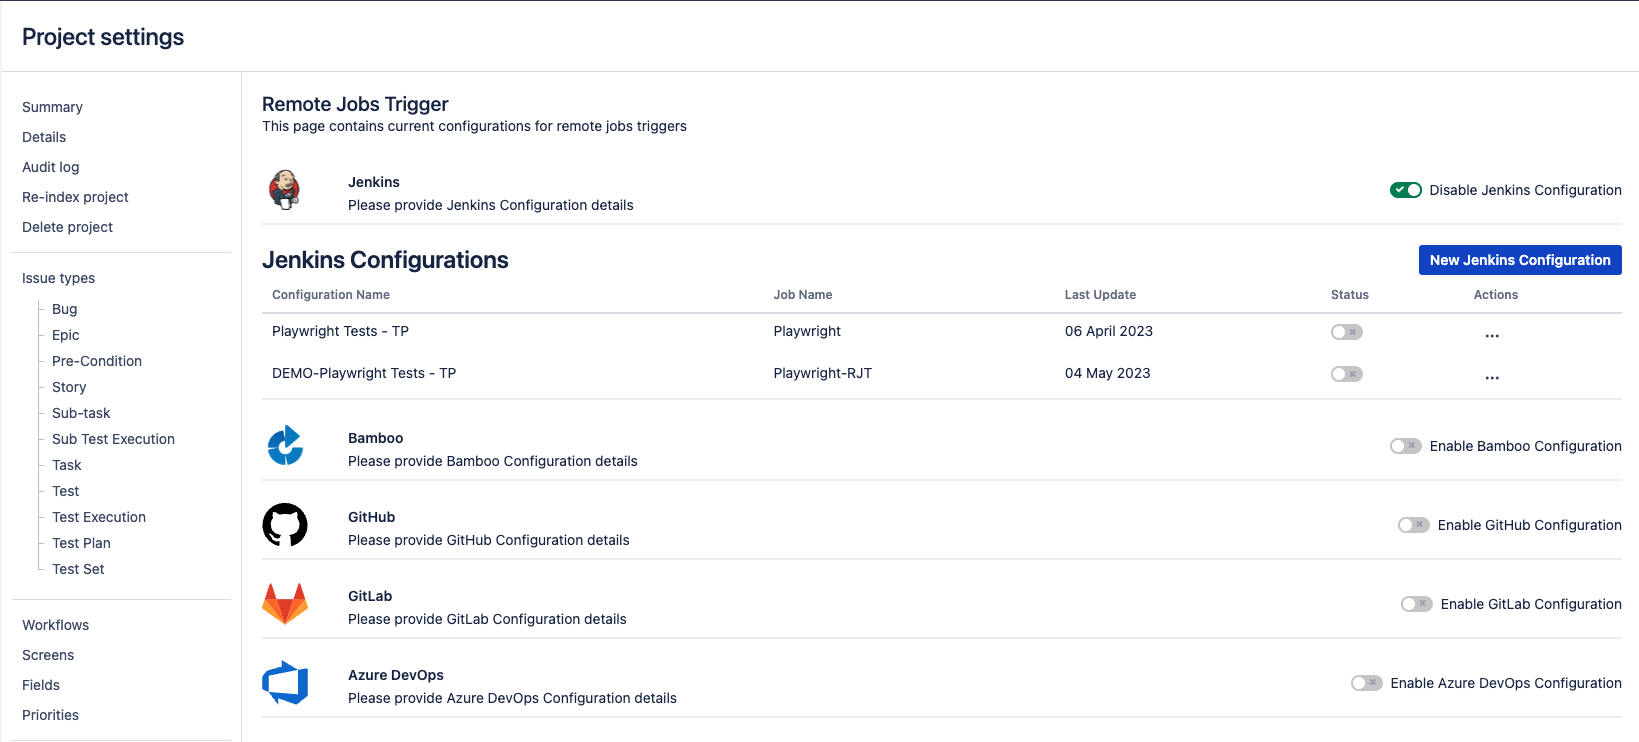This screenshot has width=1639, height=742.
Task: Click 04 May 2023 date cell
Action: 1107,373
